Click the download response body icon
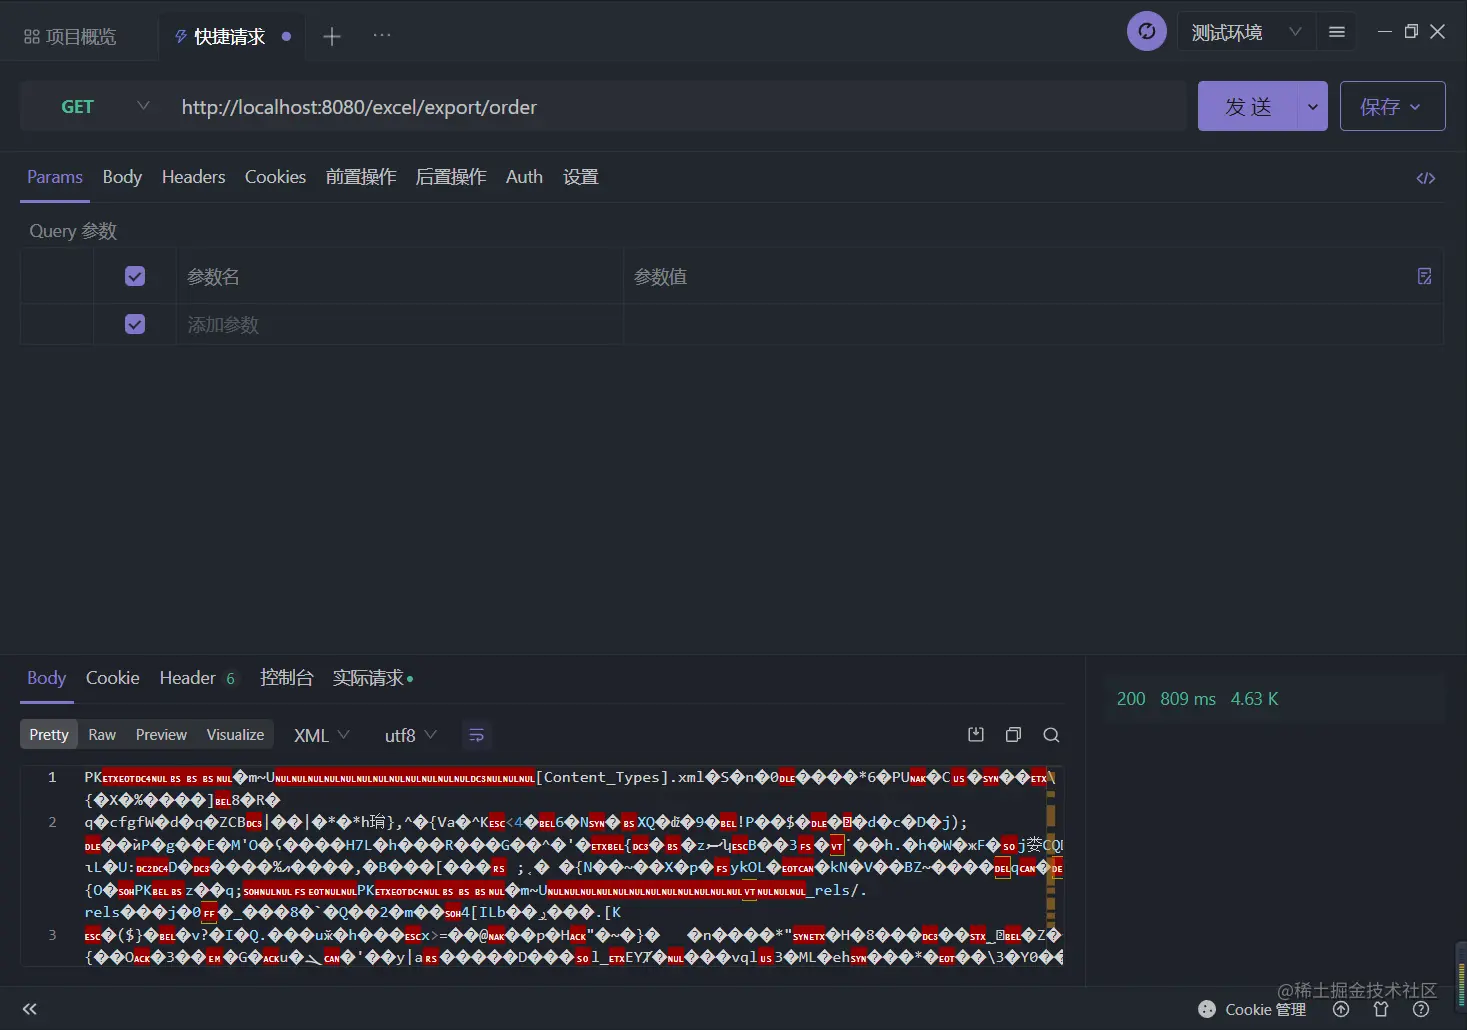This screenshot has width=1467, height=1030. pyautogui.click(x=975, y=734)
